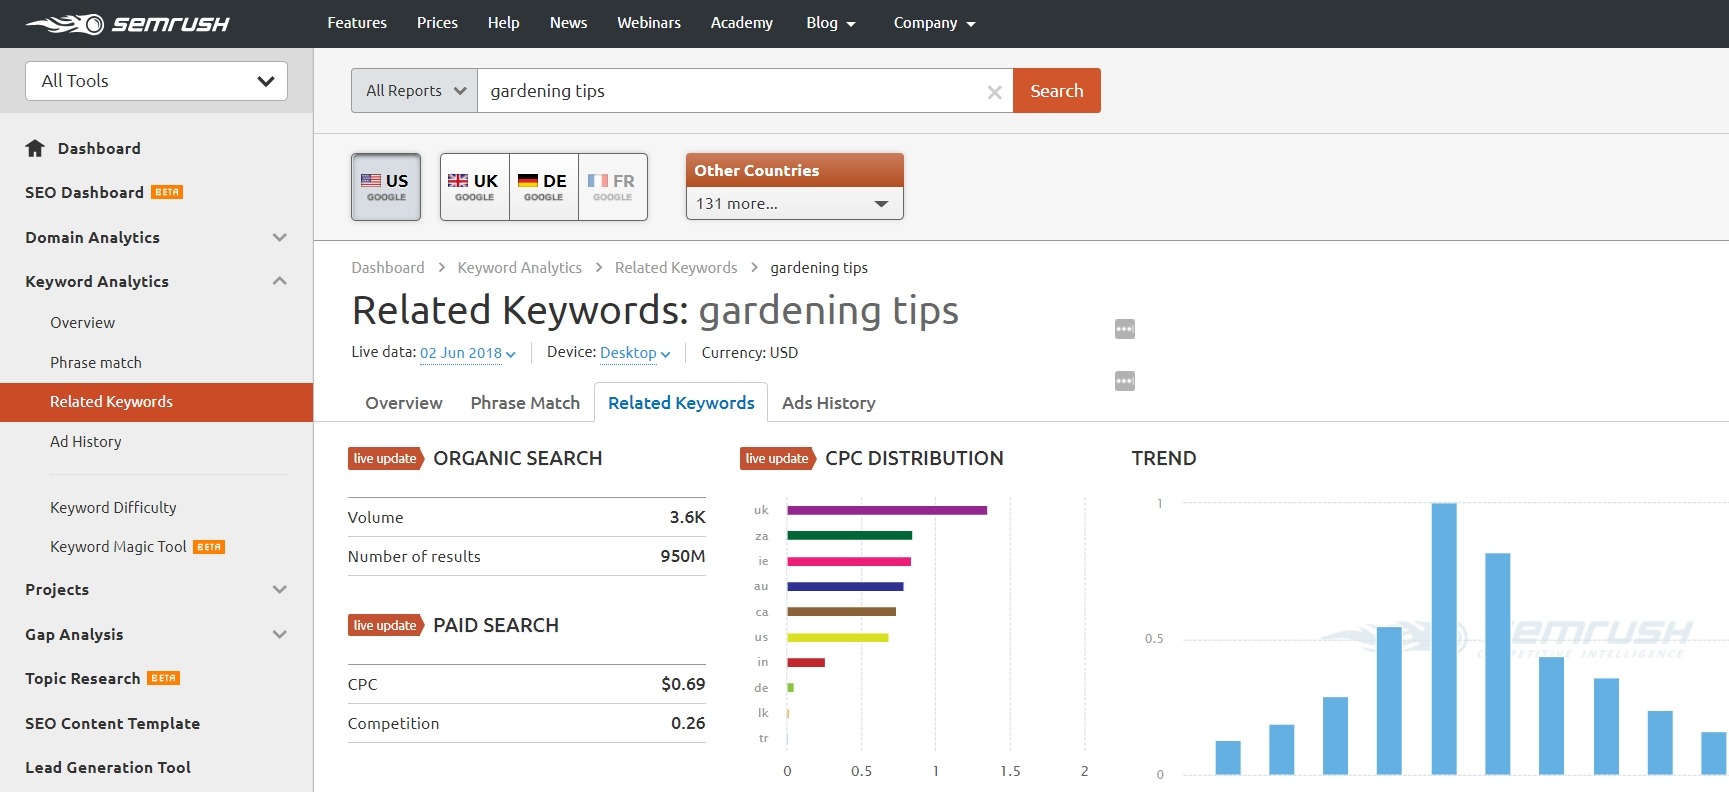Image resolution: width=1729 pixels, height=792 pixels.
Task: Collapse Keyword Analytics sidebar section
Action: 279,282
